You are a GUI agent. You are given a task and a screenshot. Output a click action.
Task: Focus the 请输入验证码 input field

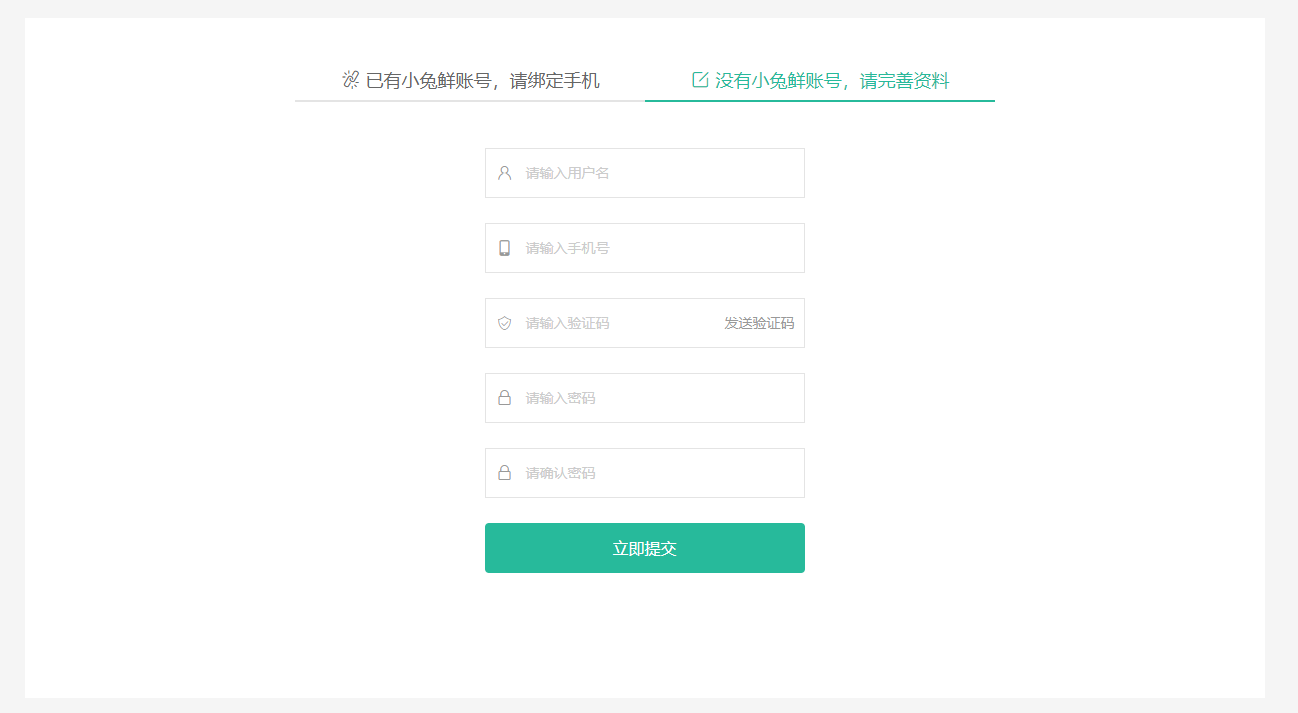click(x=615, y=323)
